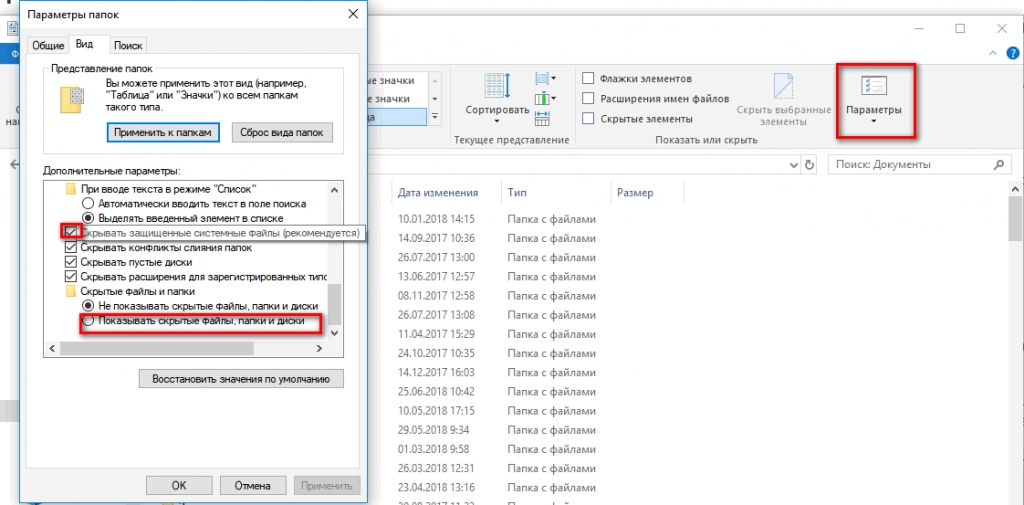Click the Параметры checklist icon in ribbon
The image size is (1024, 505).
(x=874, y=87)
